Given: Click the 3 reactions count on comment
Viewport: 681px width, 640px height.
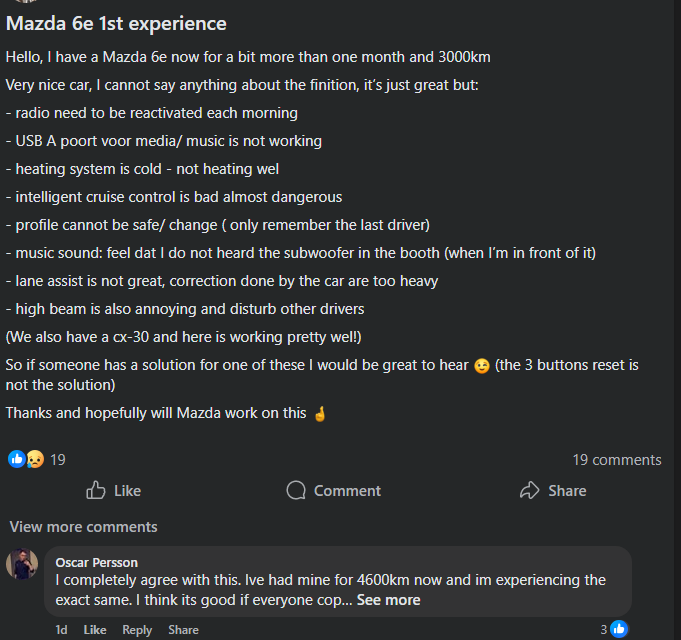Looking at the screenshot, I should tap(603, 629).
